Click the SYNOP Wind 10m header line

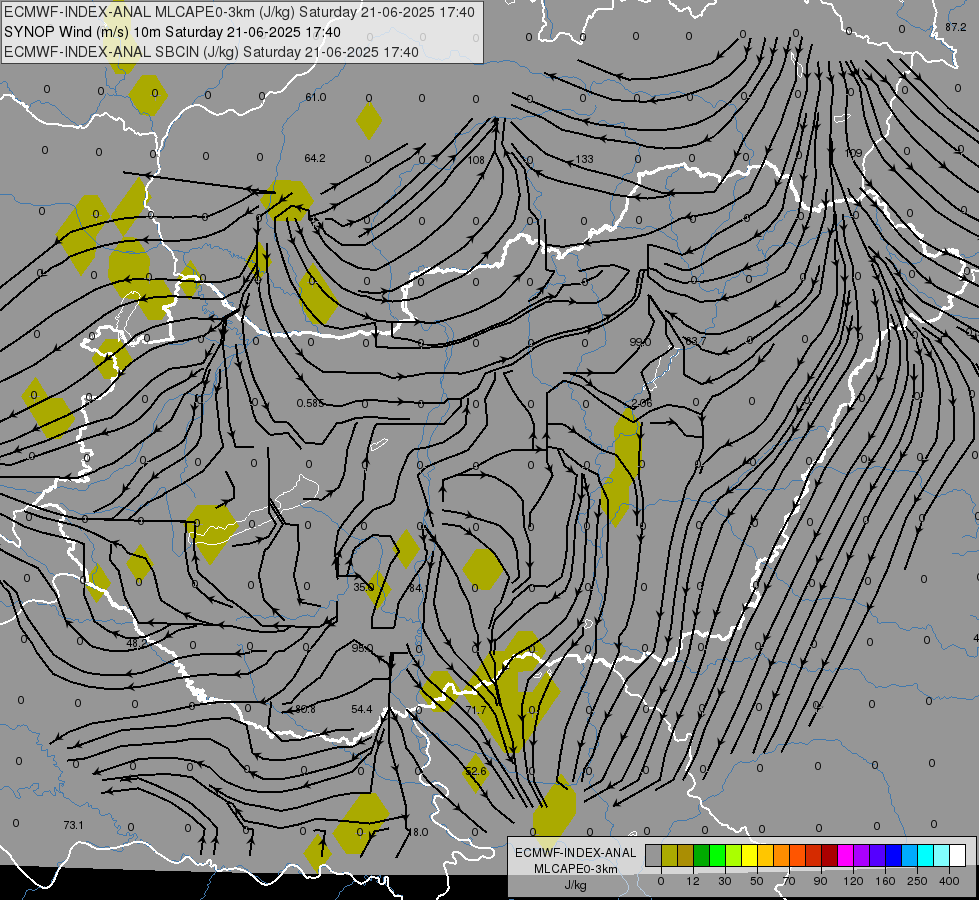172,32
